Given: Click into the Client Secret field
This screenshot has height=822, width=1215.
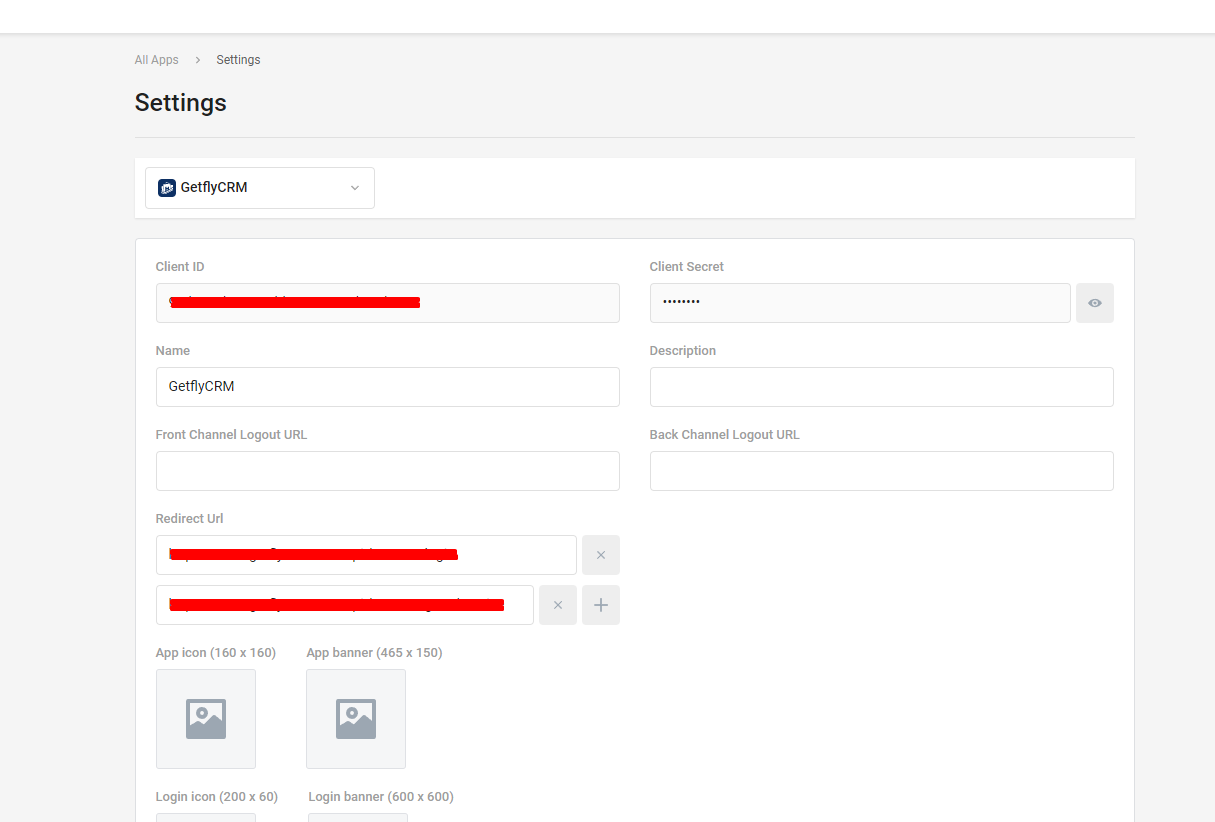Looking at the screenshot, I should [x=860, y=303].
